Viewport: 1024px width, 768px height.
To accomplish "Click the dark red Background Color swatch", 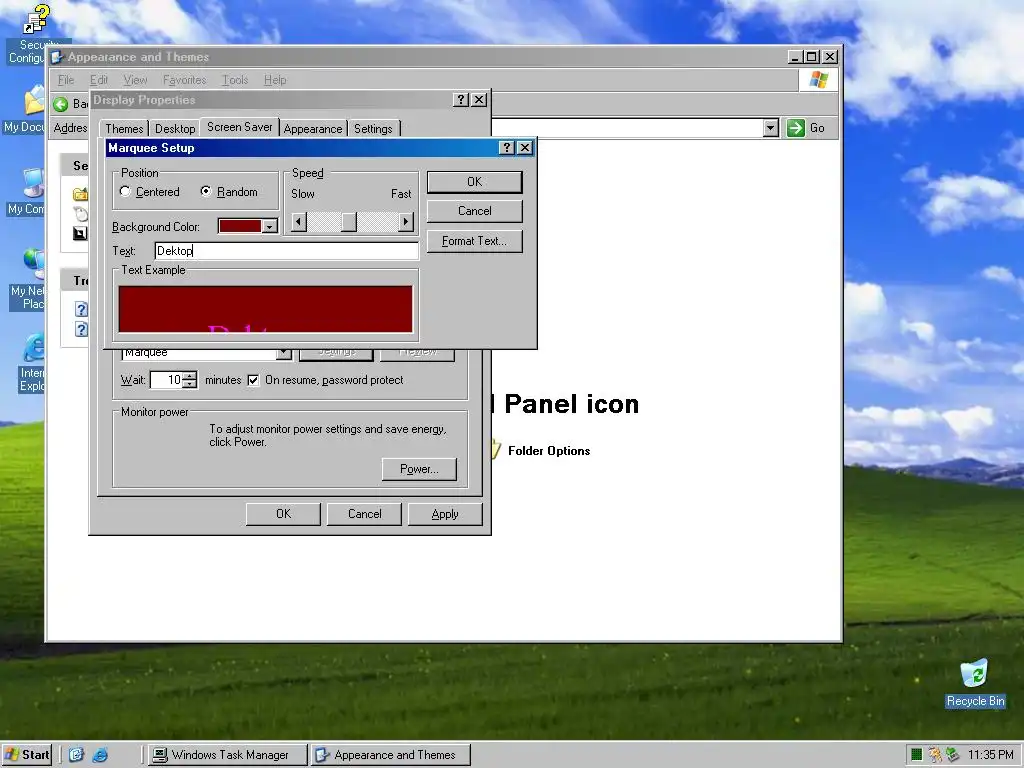I will click(x=240, y=226).
